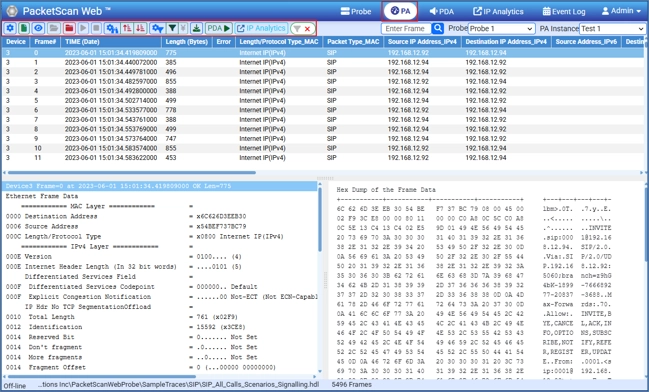
Task: Click the Destination IP Address_IPv4 column header
Action: [x=506, y=42]
